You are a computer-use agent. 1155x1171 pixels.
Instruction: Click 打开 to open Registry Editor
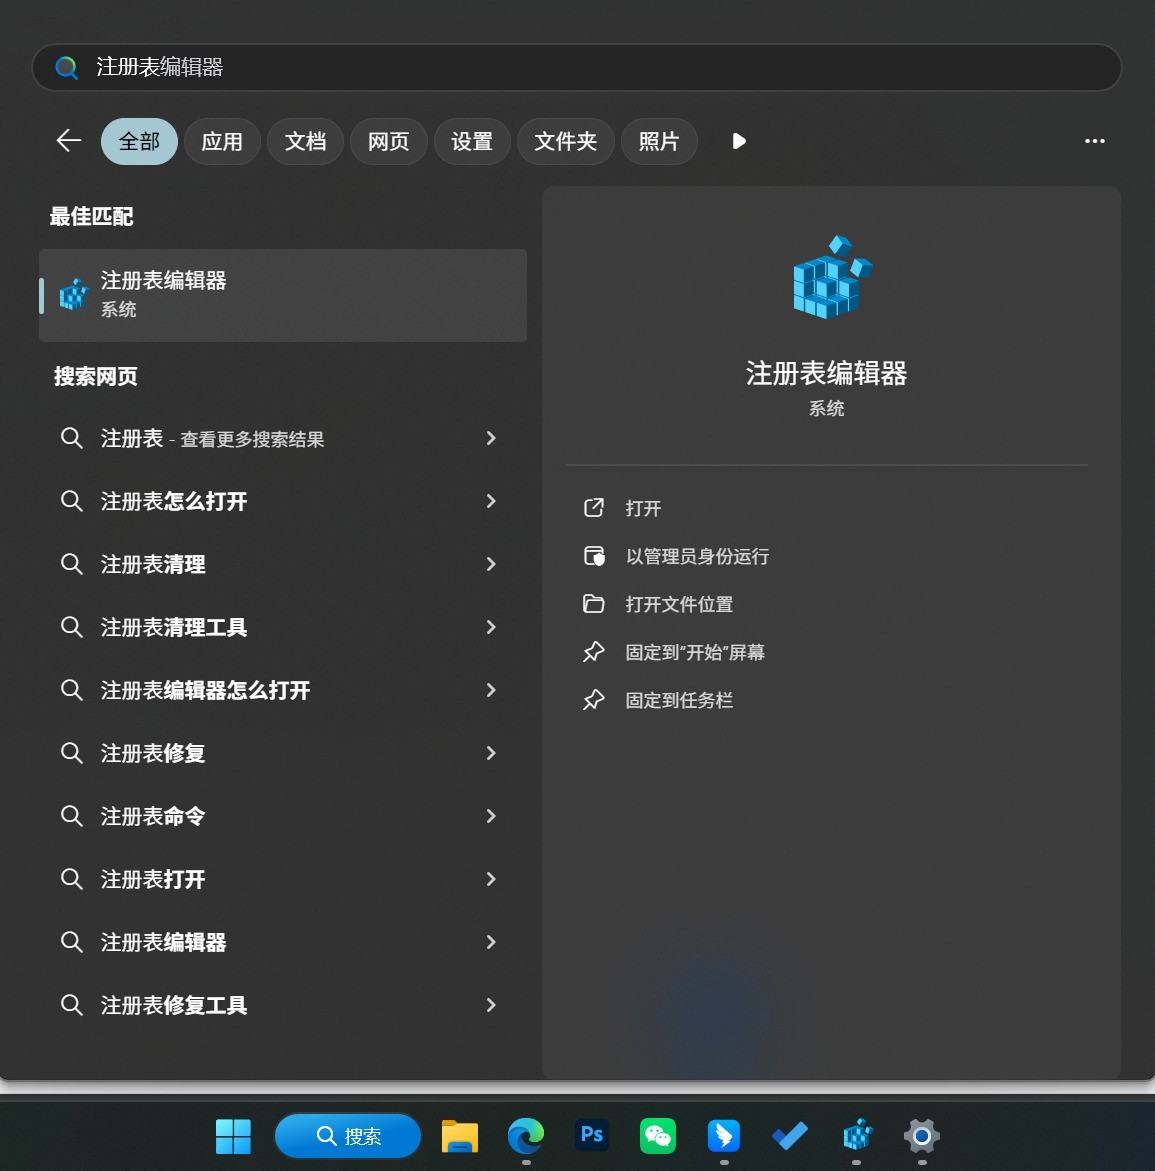click(641, 508)
